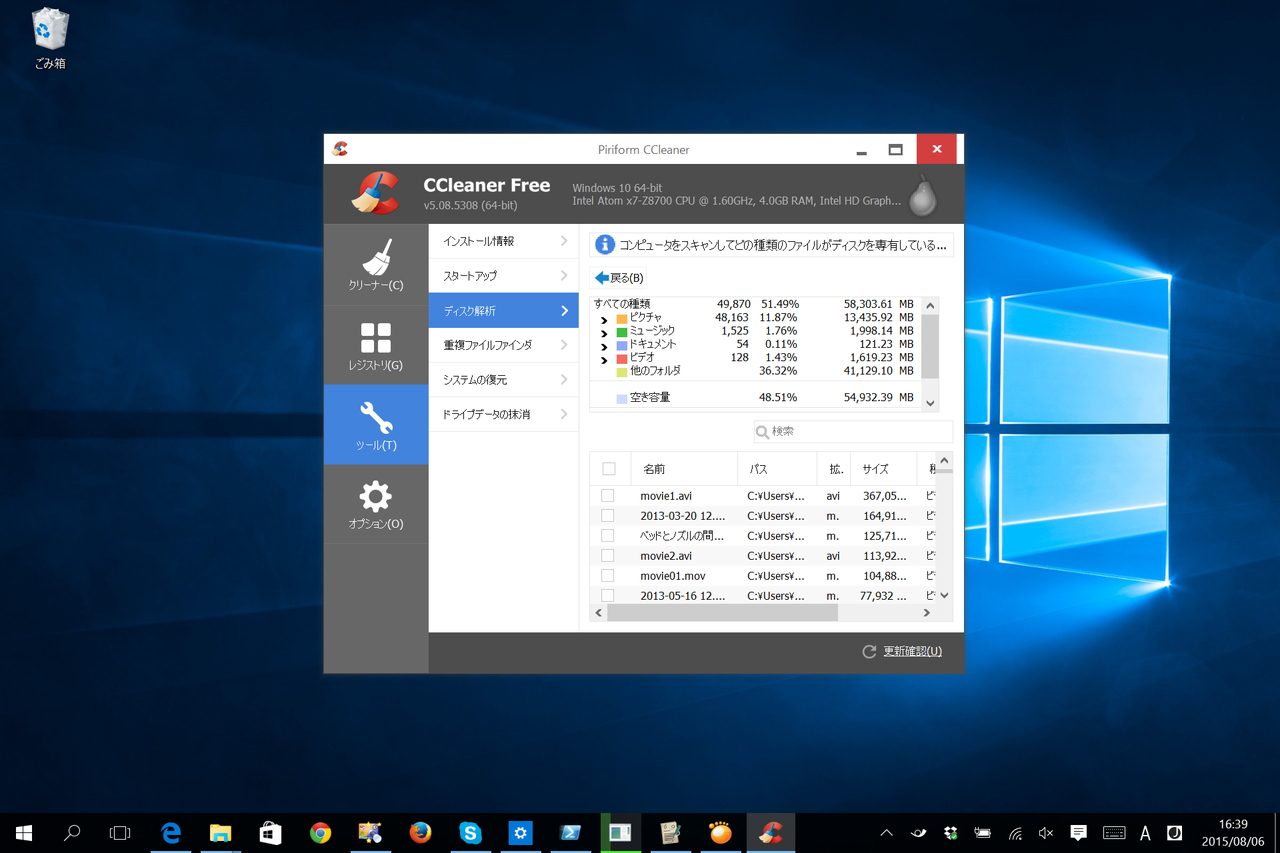Open the Windows Store taskbar icon

[x=270, y=832]
